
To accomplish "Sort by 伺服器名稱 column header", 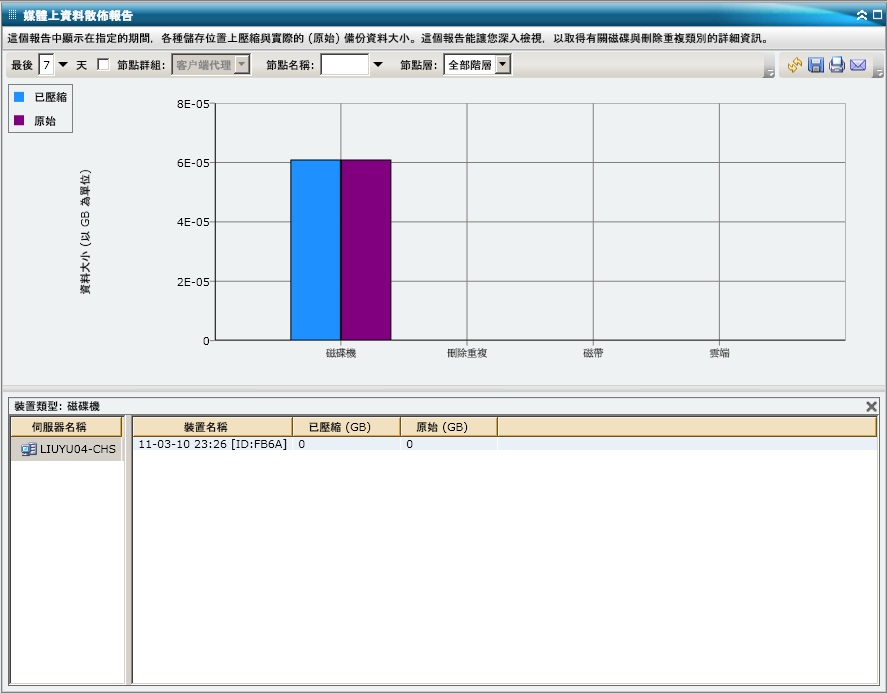I will coord(67,427).
